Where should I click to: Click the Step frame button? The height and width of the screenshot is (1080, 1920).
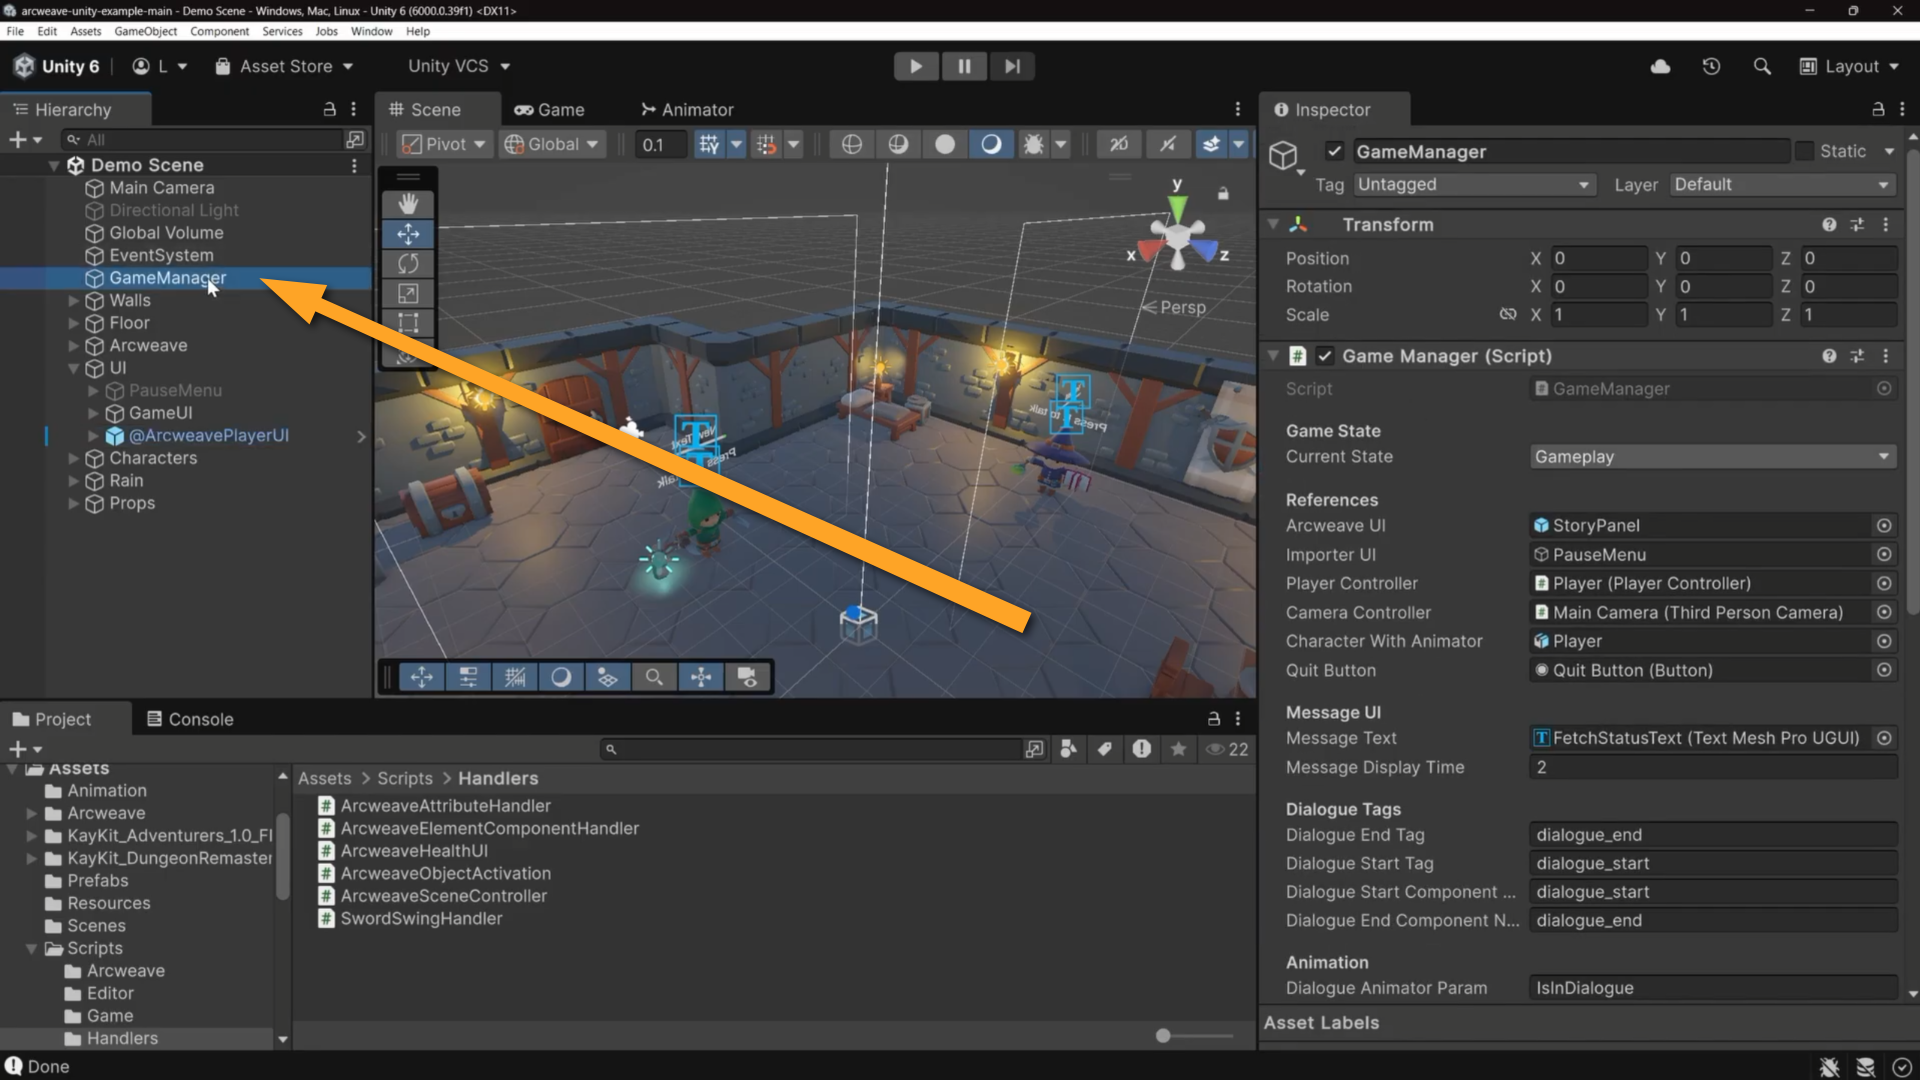point(1012,66)
